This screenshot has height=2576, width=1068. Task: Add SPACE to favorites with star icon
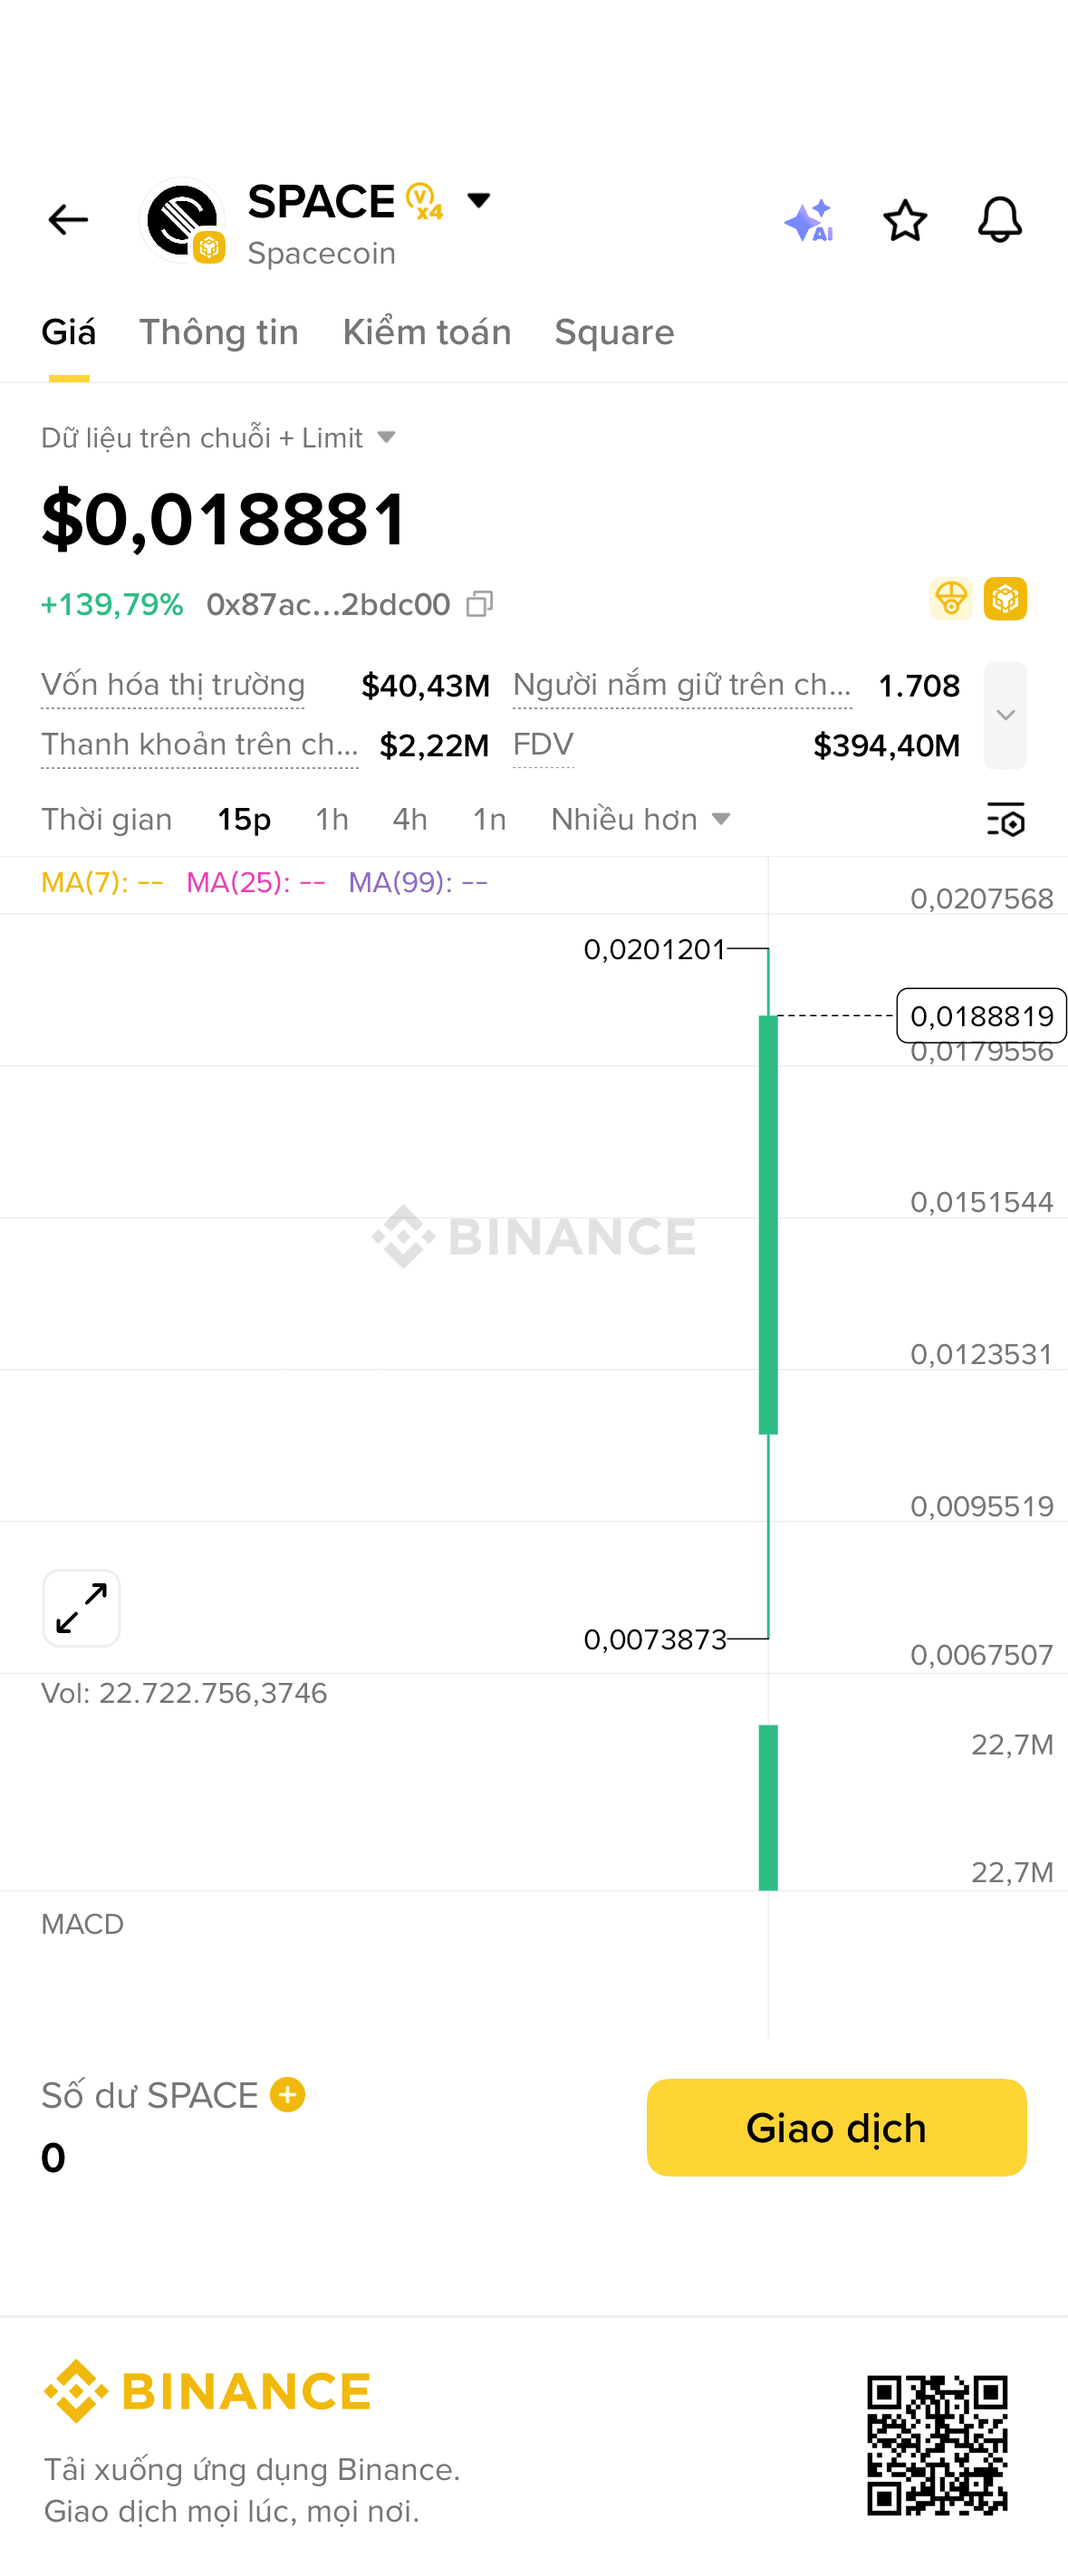pos(905,221)
